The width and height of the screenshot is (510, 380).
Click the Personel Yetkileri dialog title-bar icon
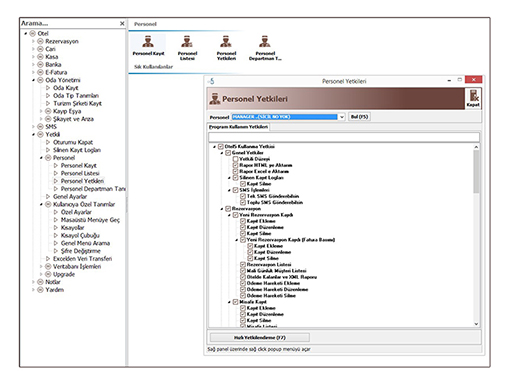tap(211, 81)
